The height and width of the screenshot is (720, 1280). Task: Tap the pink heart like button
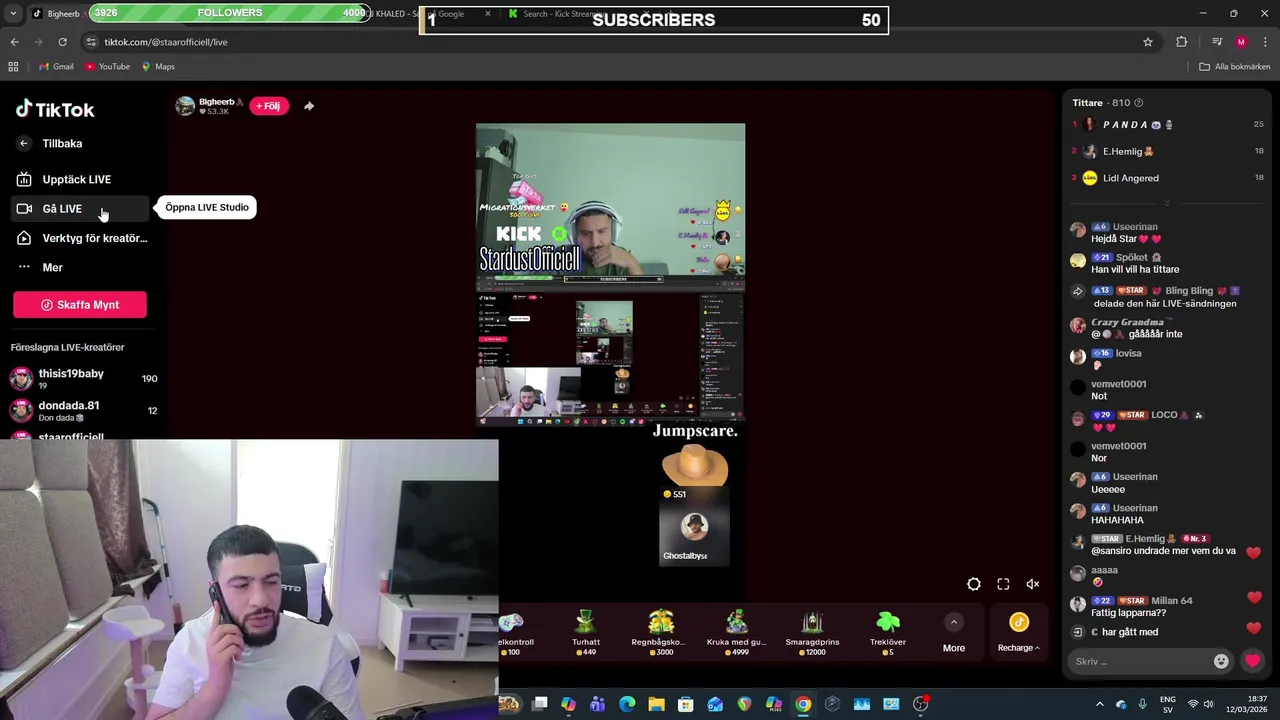pos(1252,661)
